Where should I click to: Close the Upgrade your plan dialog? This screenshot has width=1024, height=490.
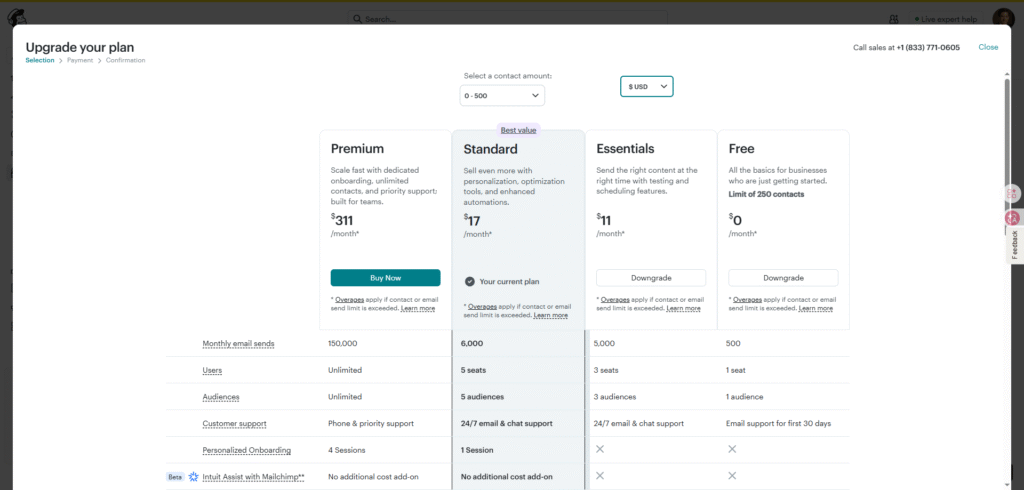point(988,47)
